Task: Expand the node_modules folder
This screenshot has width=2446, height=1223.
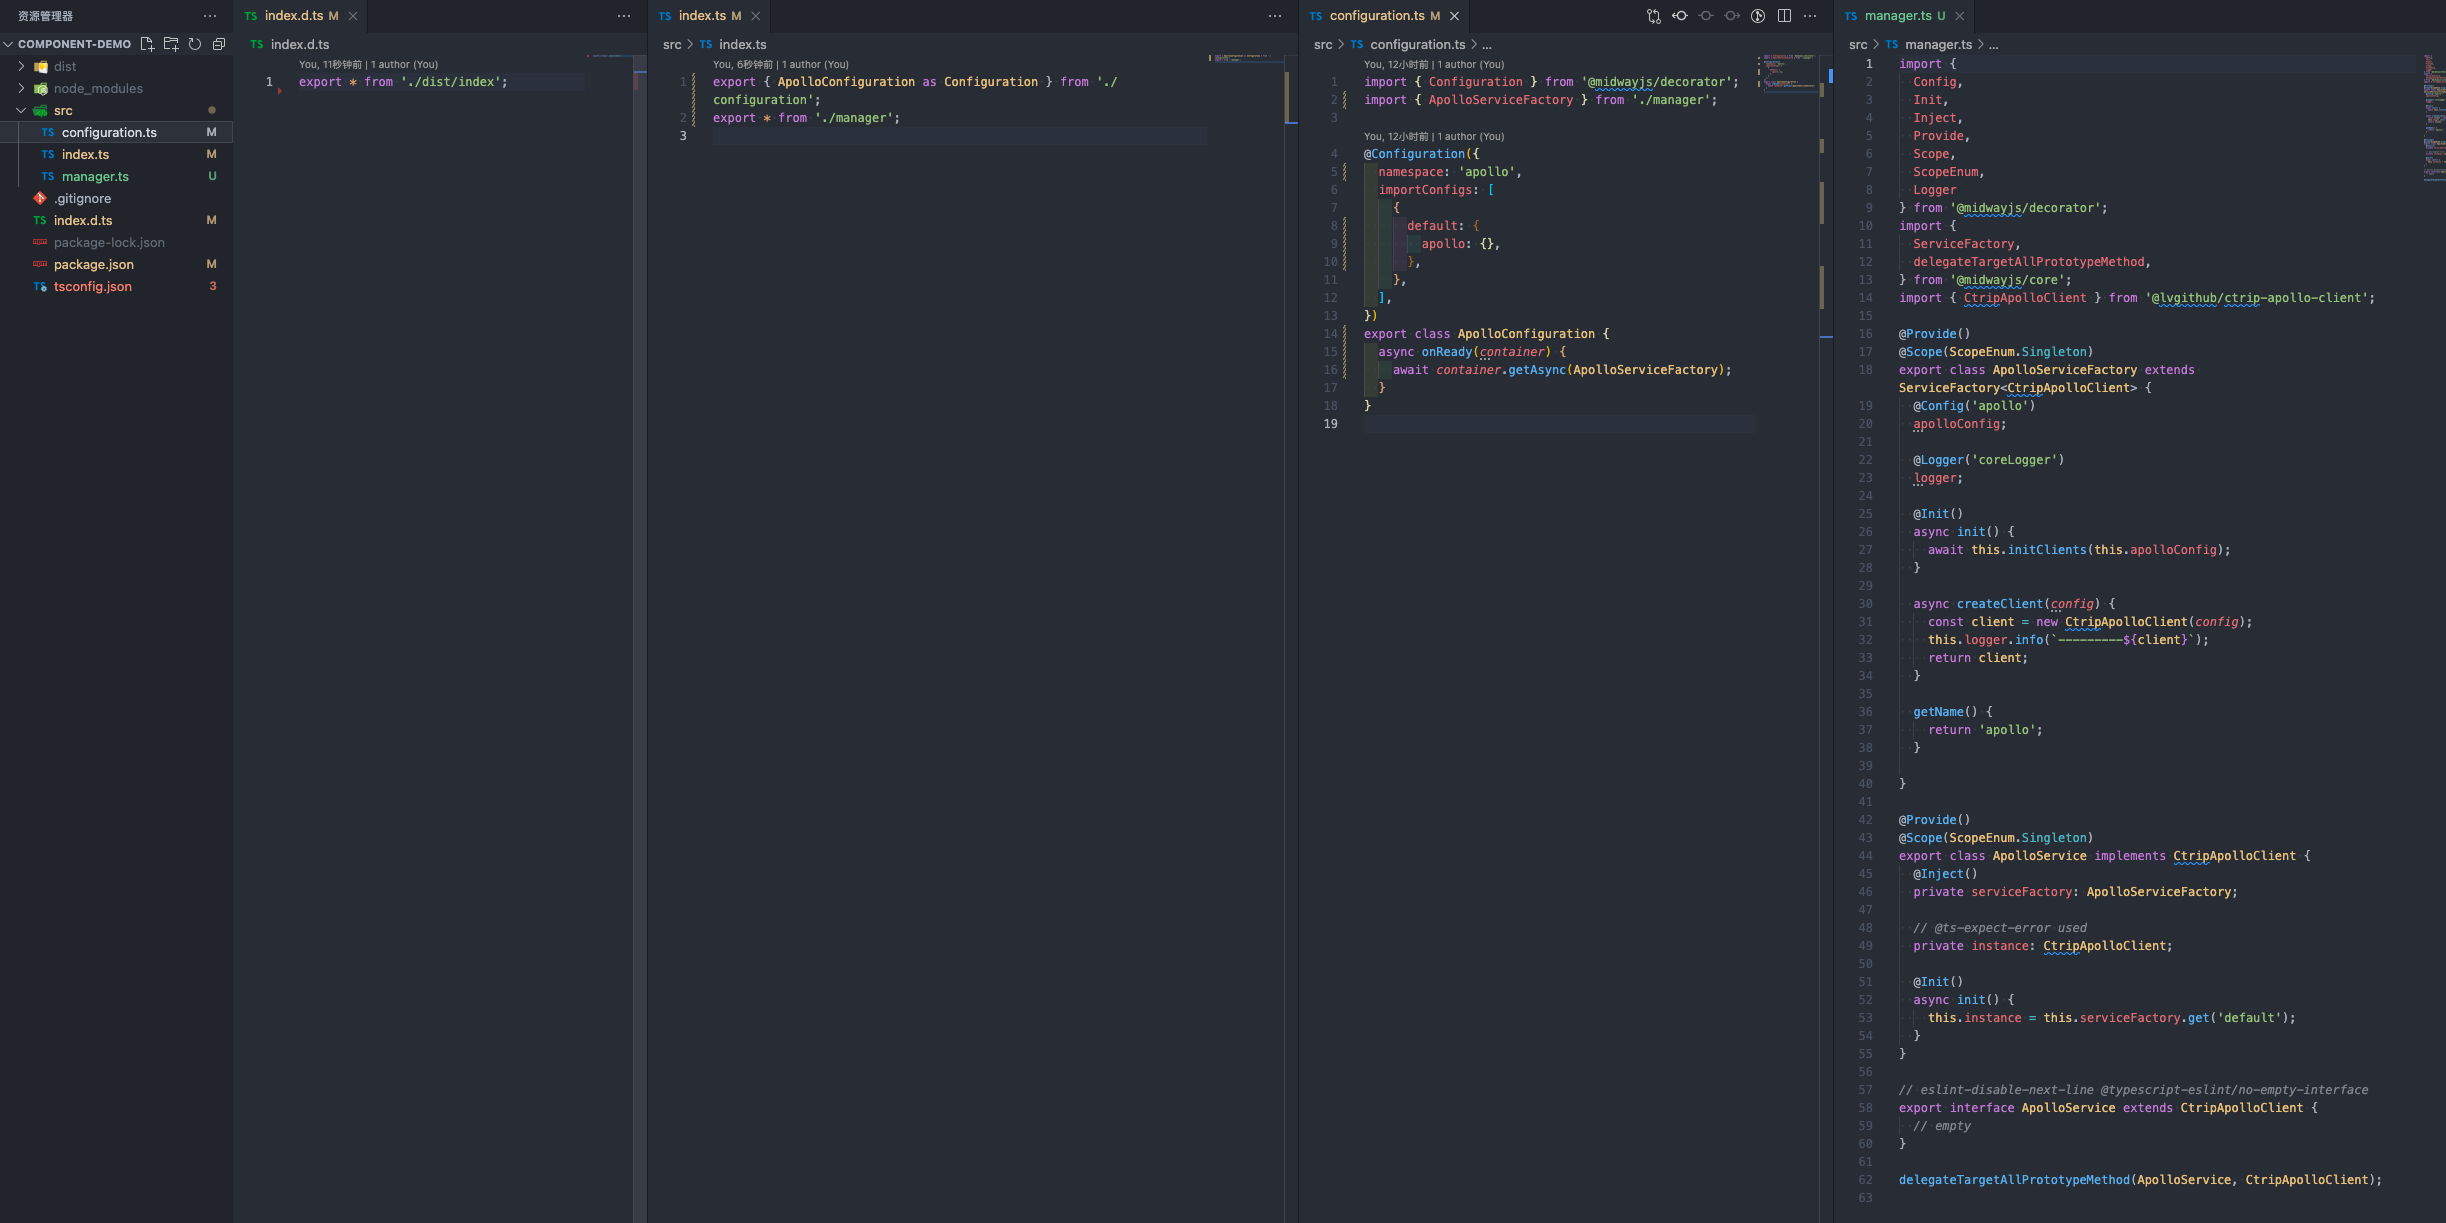Action: [21, 88]
